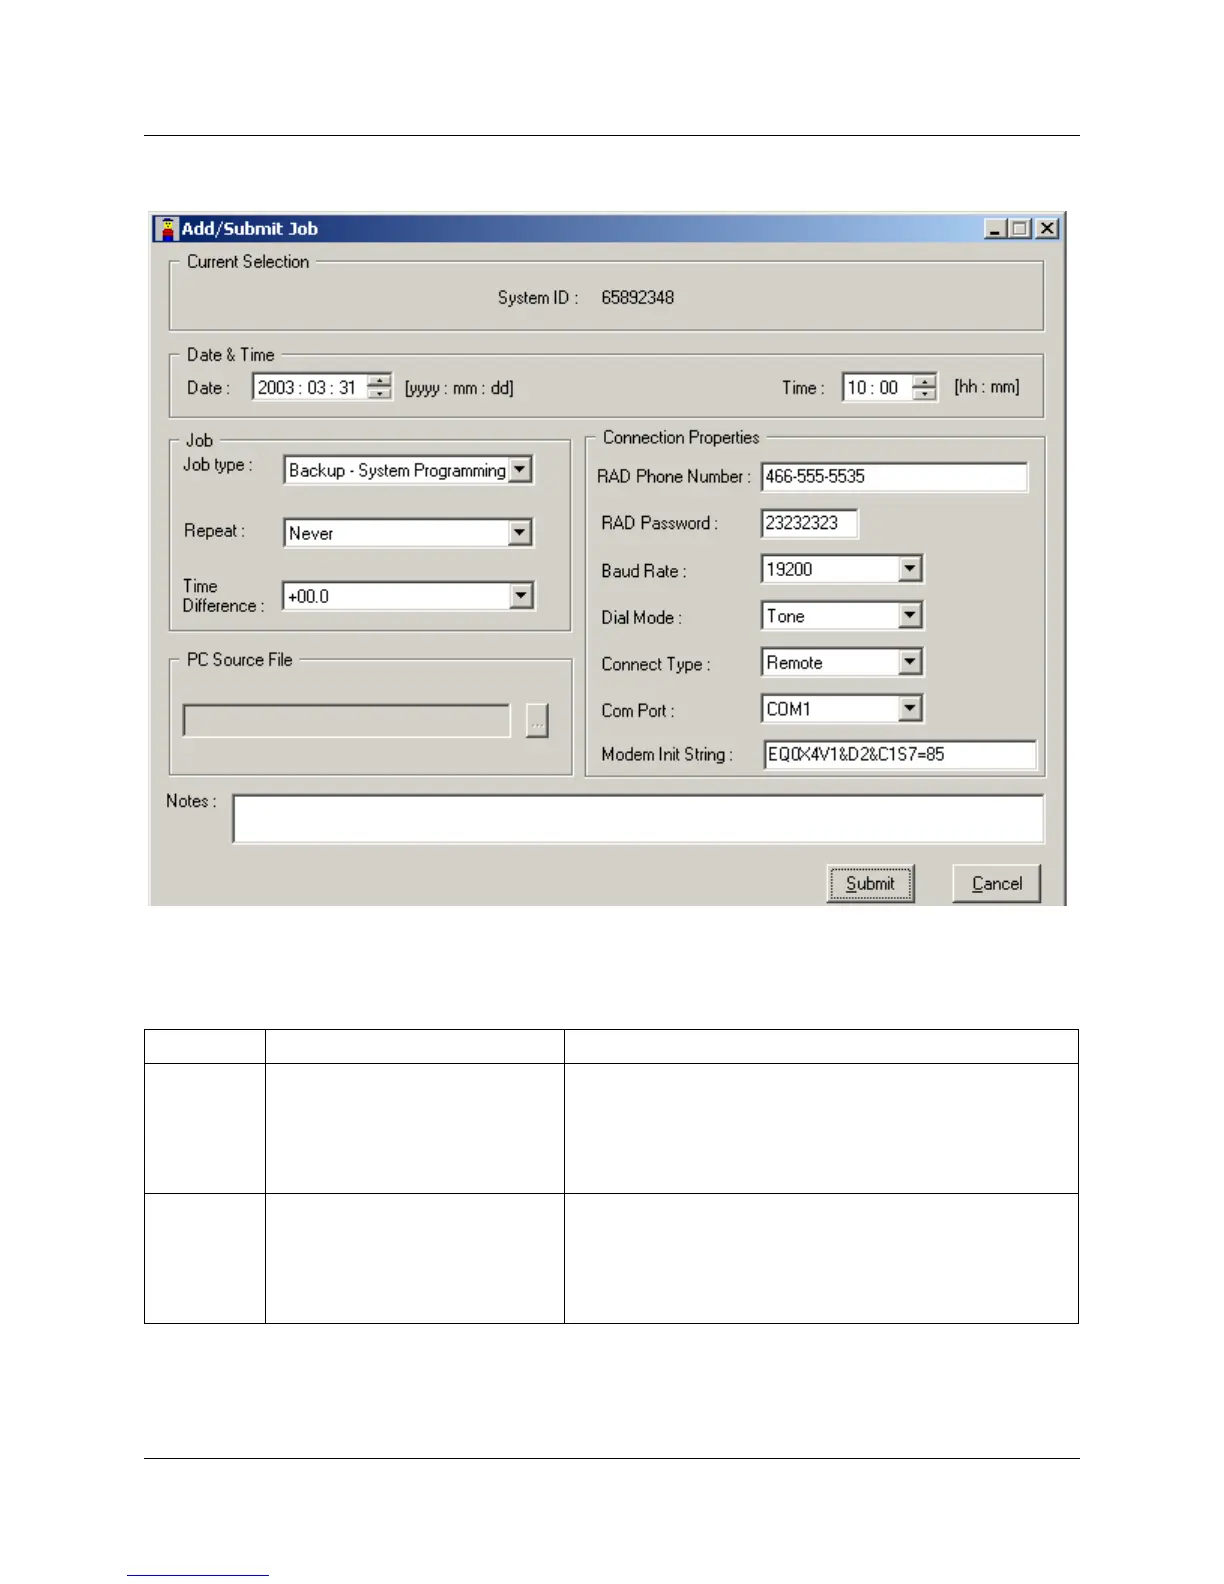Decrease the time with the down spinner arrow
Screen dimensions: 1224x1584
925,393
